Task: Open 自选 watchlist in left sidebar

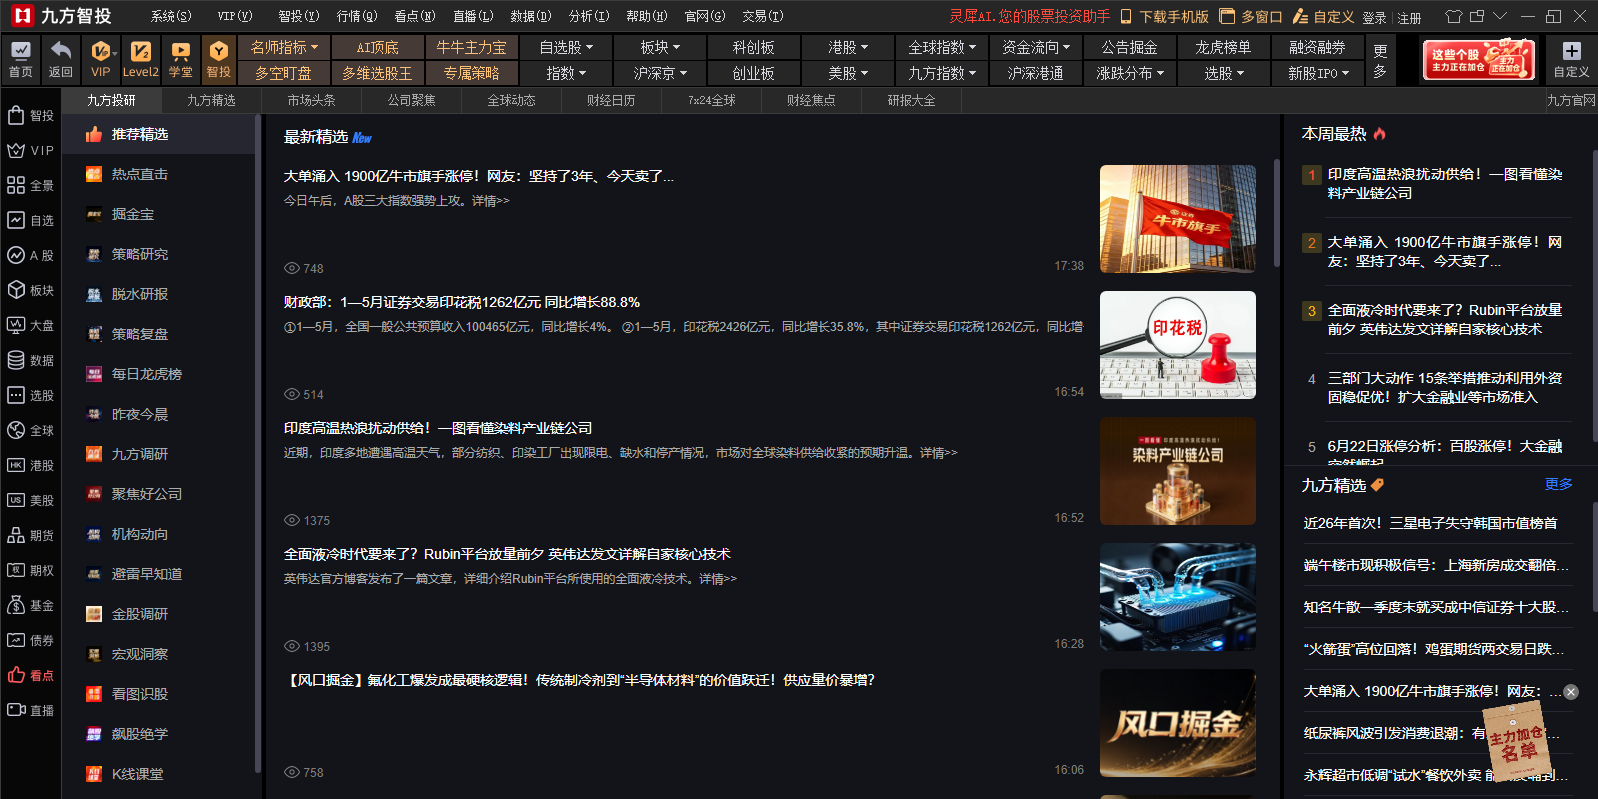Action: 31,220
